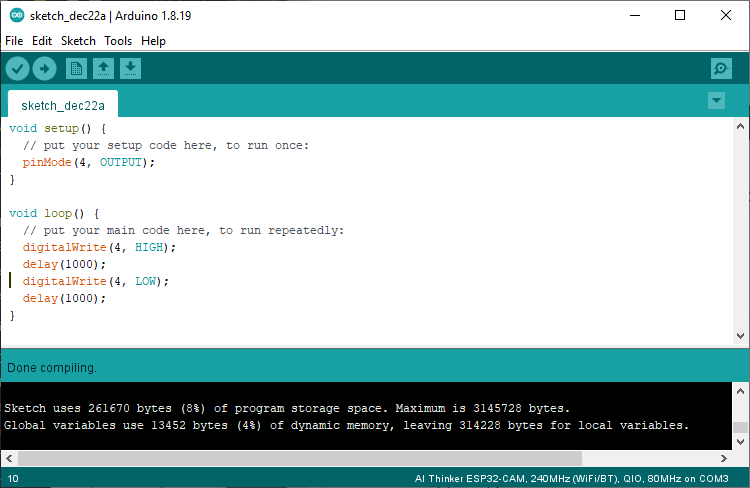Click the Upload arrow button
Viewport: 750px width, 488px height.
(44, 68)
